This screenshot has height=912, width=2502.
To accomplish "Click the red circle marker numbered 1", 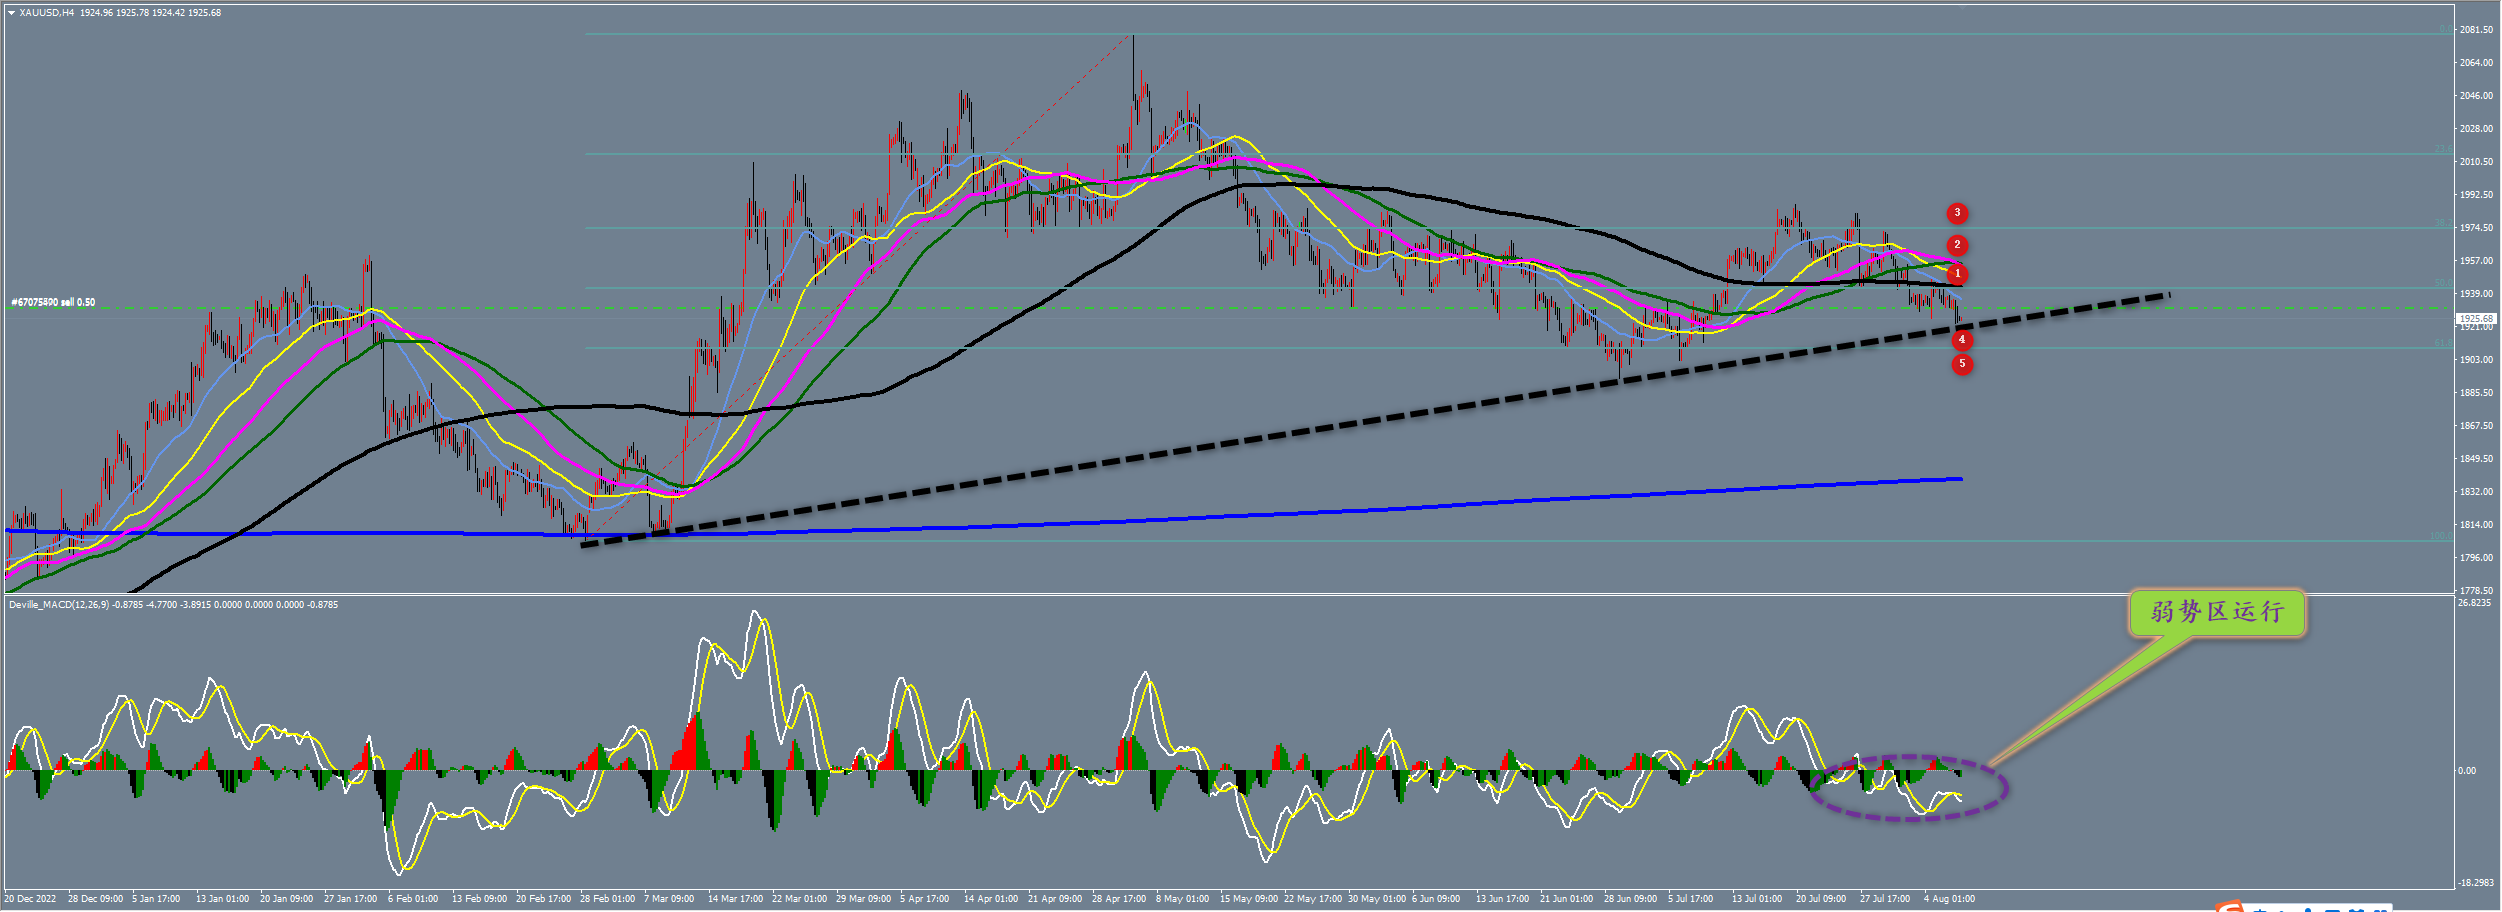I will pyautogui.click(x=1957, y=274).
